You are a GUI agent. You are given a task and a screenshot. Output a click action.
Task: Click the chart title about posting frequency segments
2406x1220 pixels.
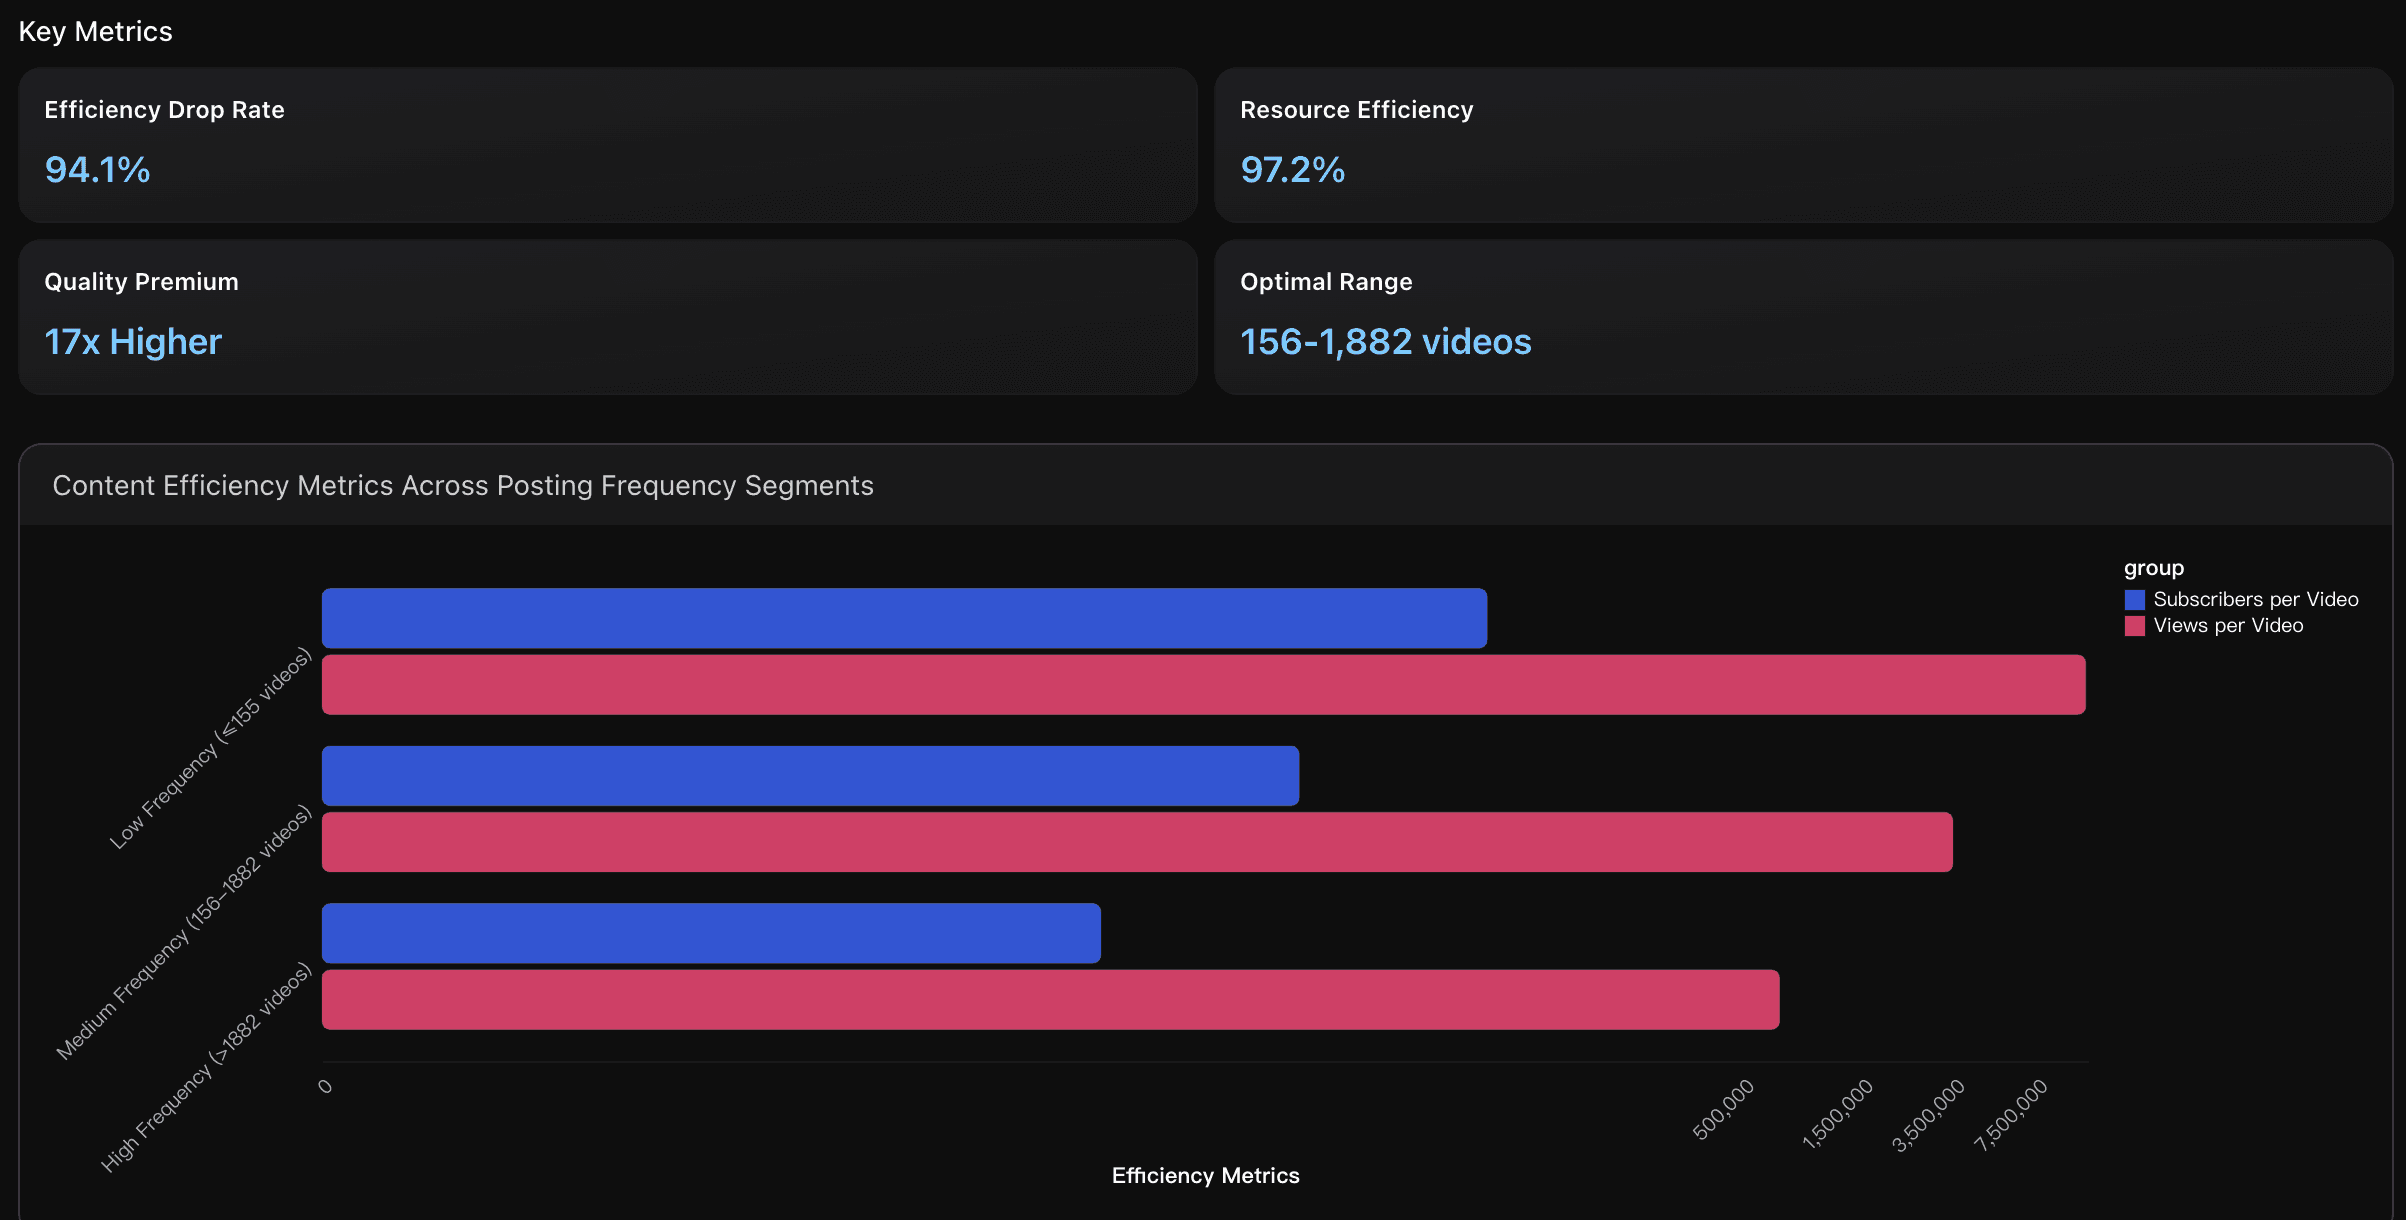tap(463, 485)
